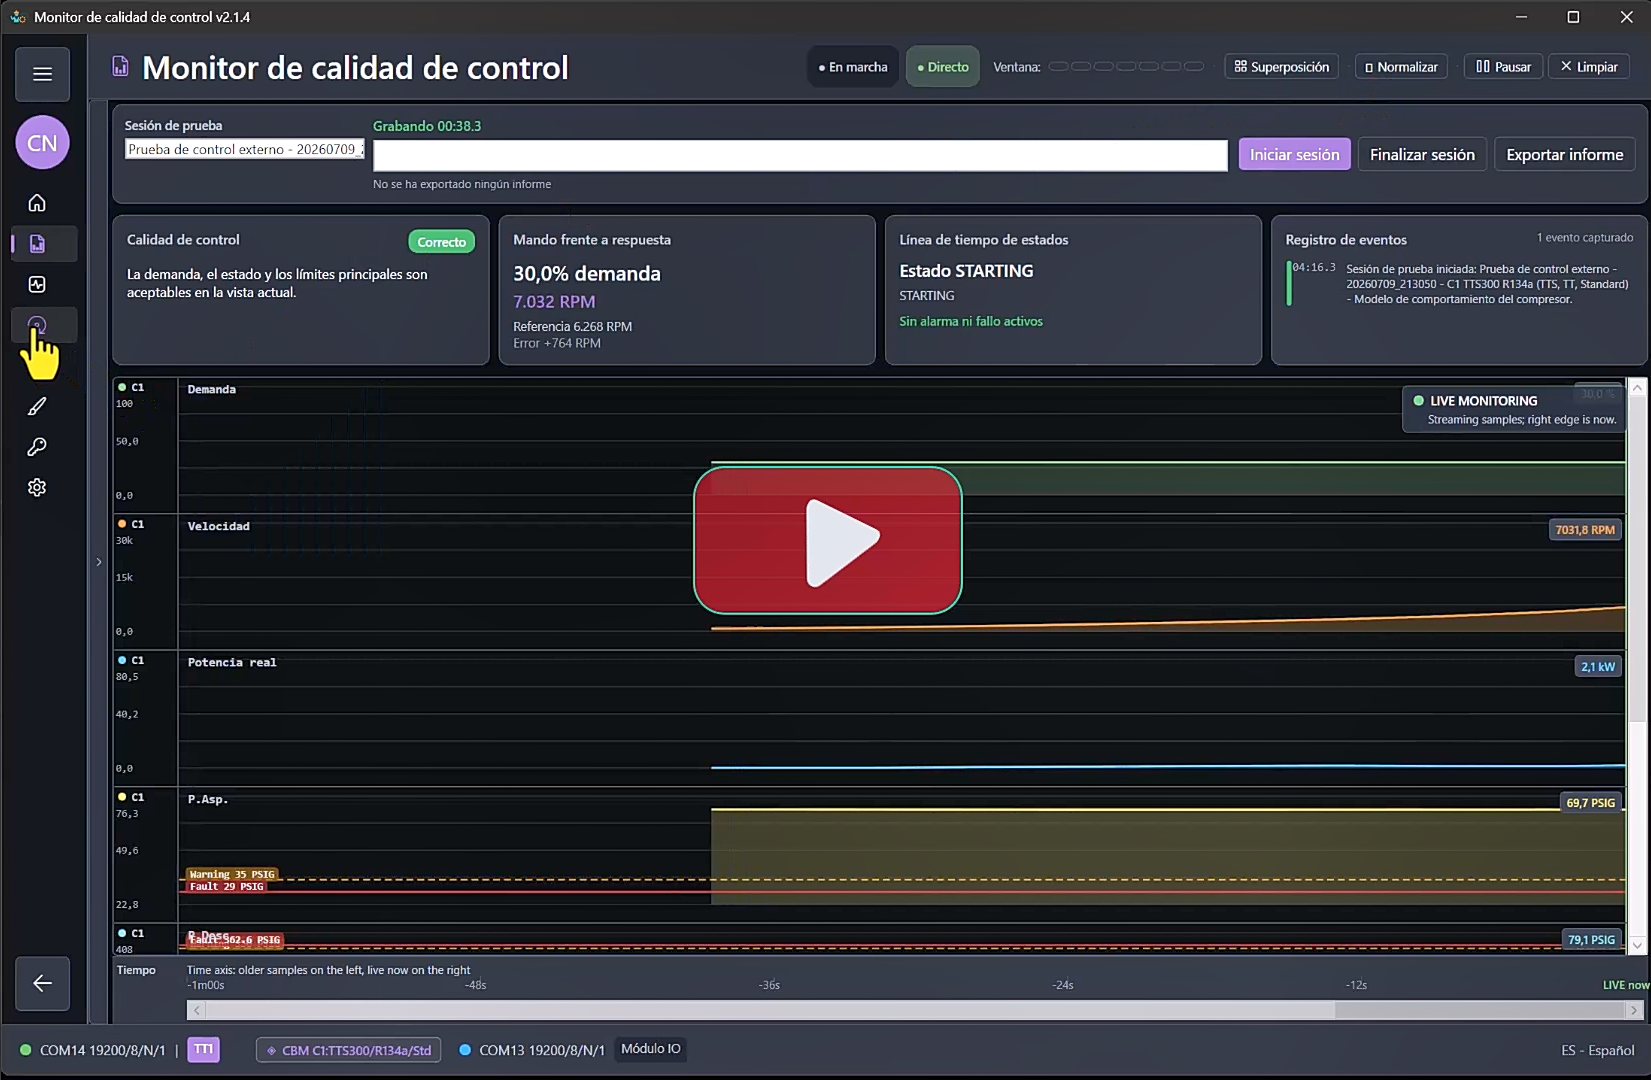Click the vertical chart scrollbar thumb
1651x1080 pixels.
pyautogui.click(x=1637, y=558)
